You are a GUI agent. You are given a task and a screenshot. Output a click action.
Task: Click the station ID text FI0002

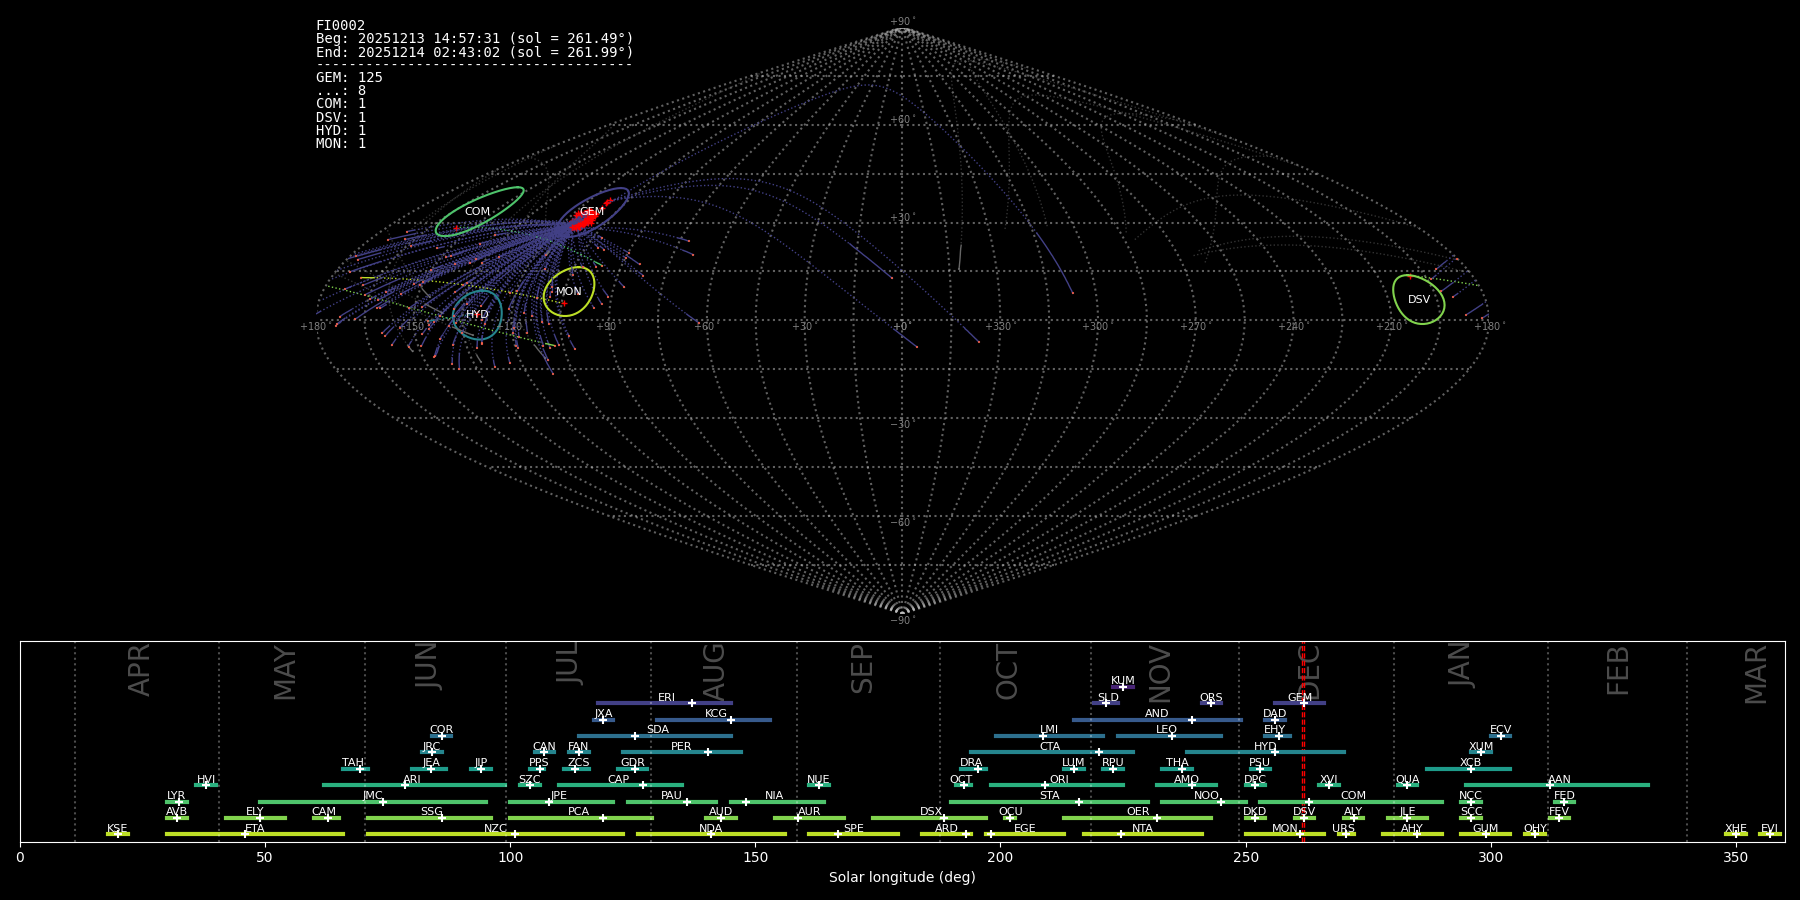tap(340, 26)
